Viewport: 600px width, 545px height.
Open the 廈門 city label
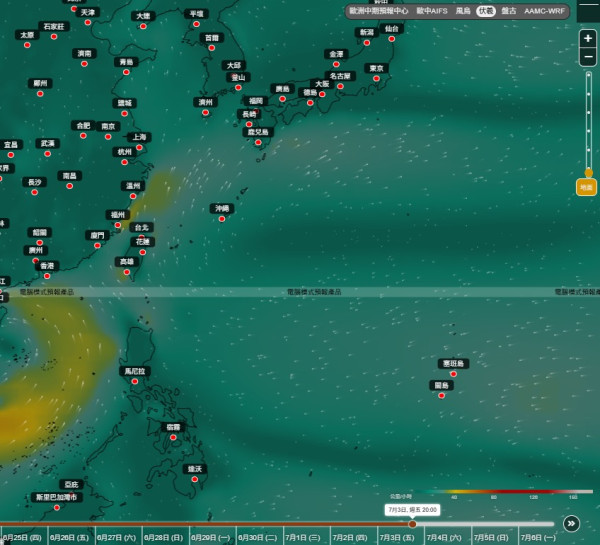[x=97, y=235]
